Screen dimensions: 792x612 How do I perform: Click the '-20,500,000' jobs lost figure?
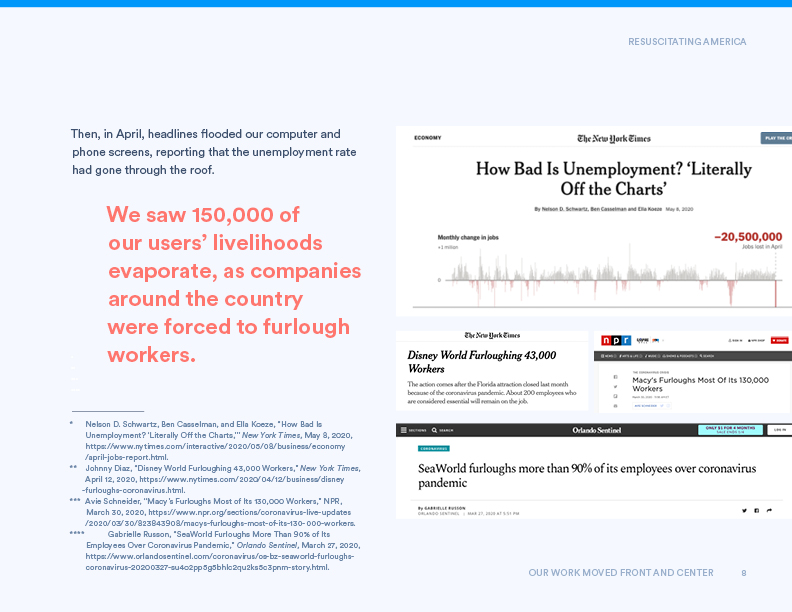(x=748, y=237)
